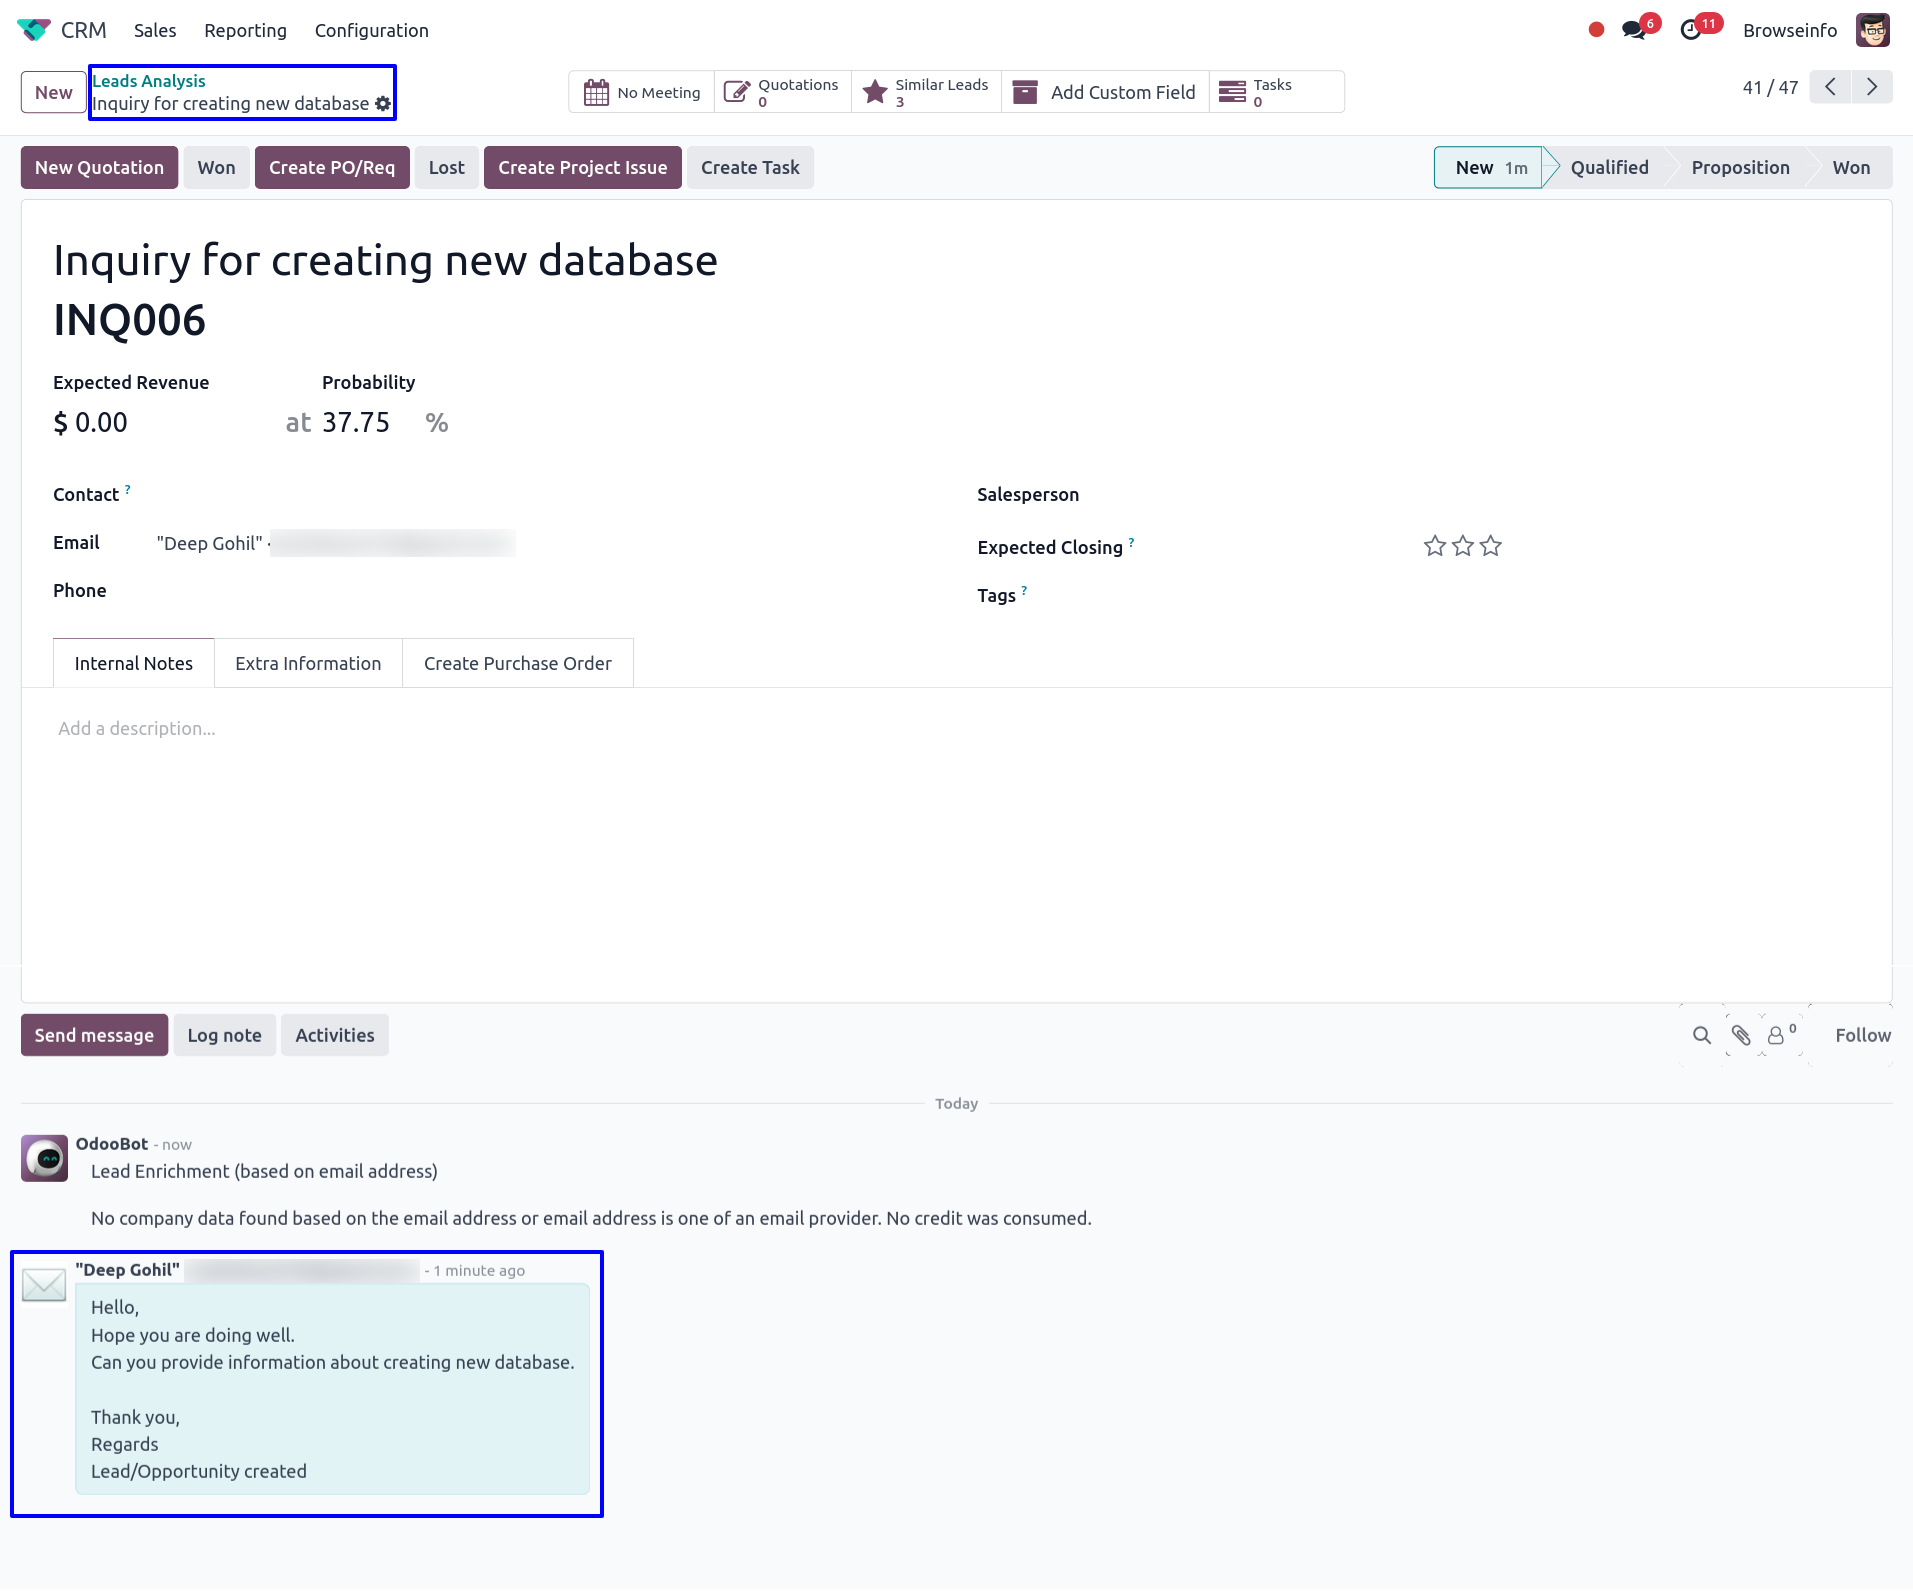Click the Follow button
Image resolution: width=1913 pixels, height=1592 pixels.
(1863, 1035)
